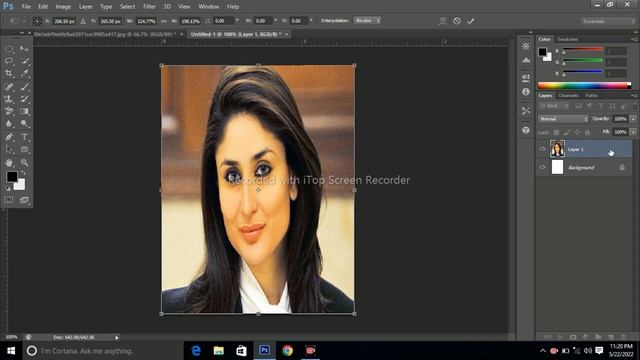Toggle lock transparent pixels

click(556, 132)
